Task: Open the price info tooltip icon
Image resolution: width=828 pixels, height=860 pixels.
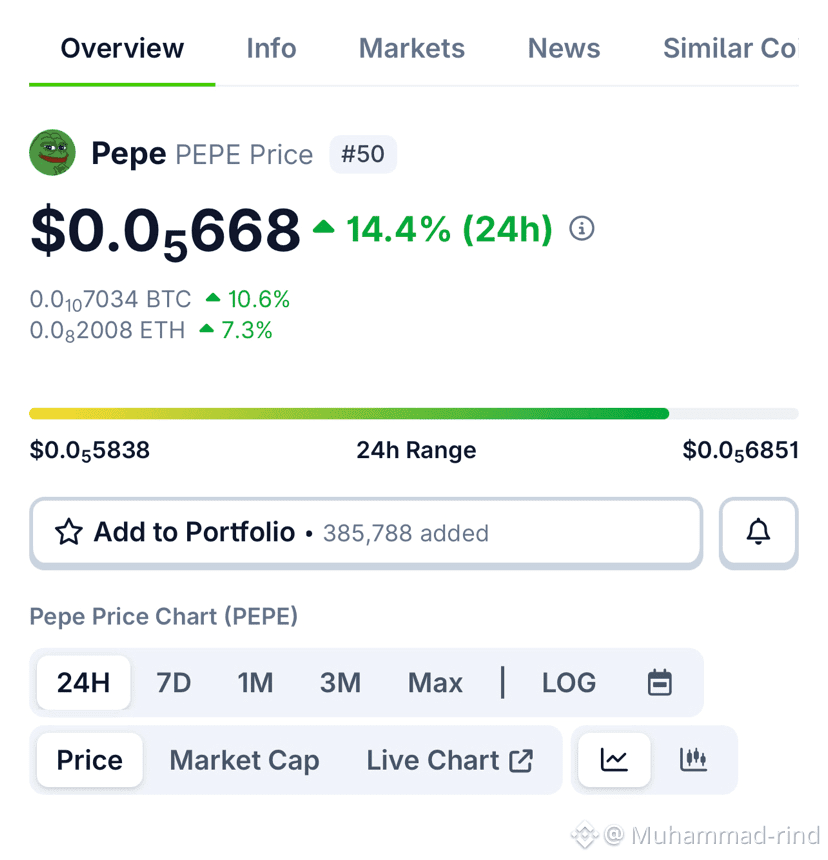Action: [581, 229]
